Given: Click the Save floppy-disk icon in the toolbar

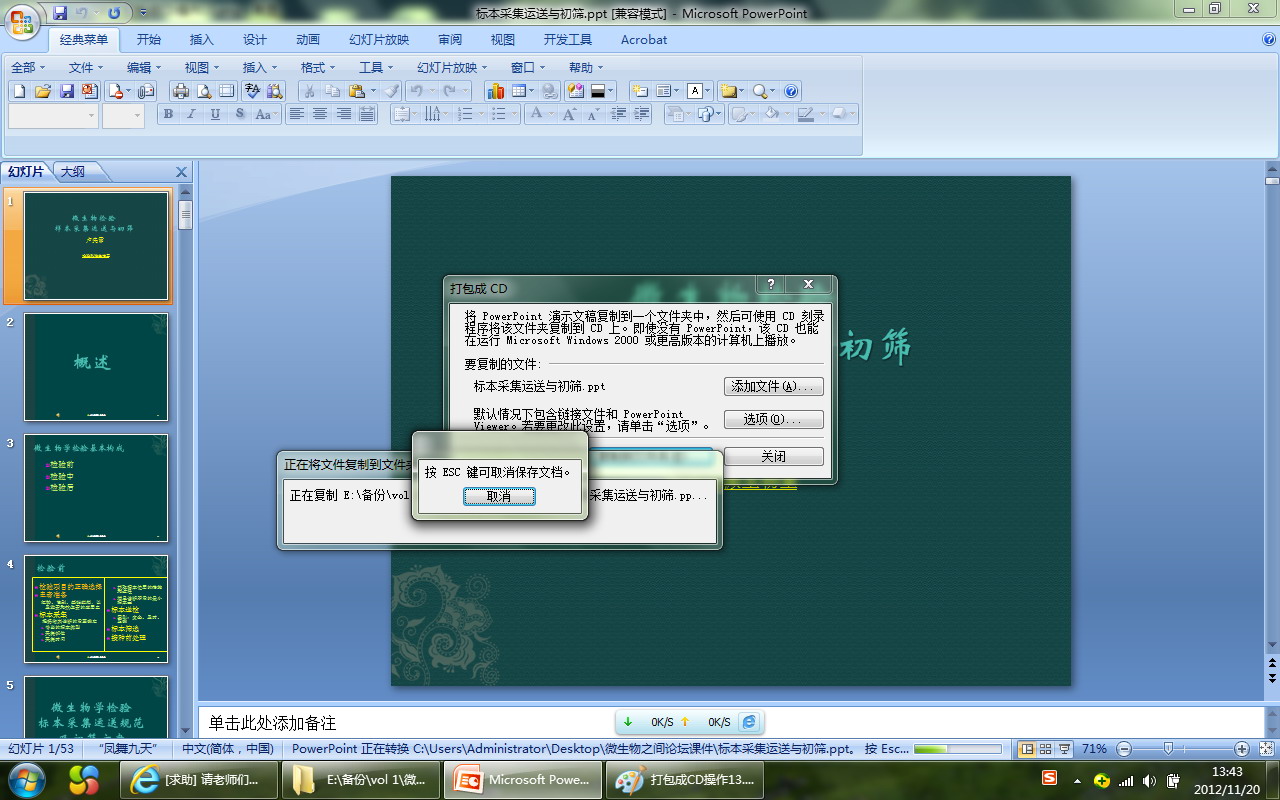Looking at the screenshot, I should pyautogui.click(x=67, y=91).
